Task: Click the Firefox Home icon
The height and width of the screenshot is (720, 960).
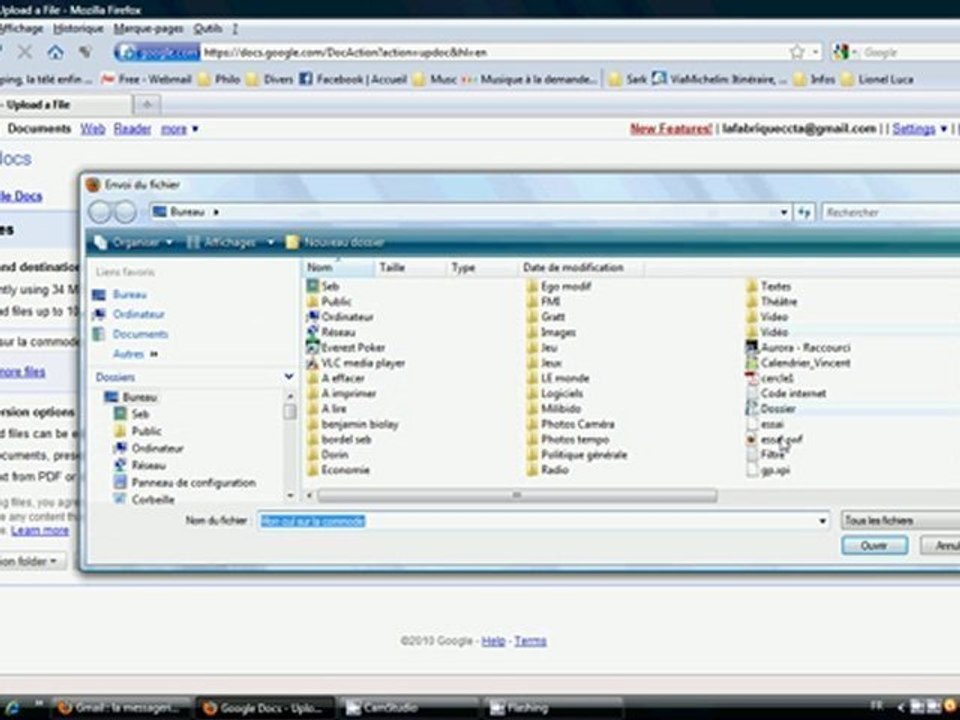Action: (55, 52)
